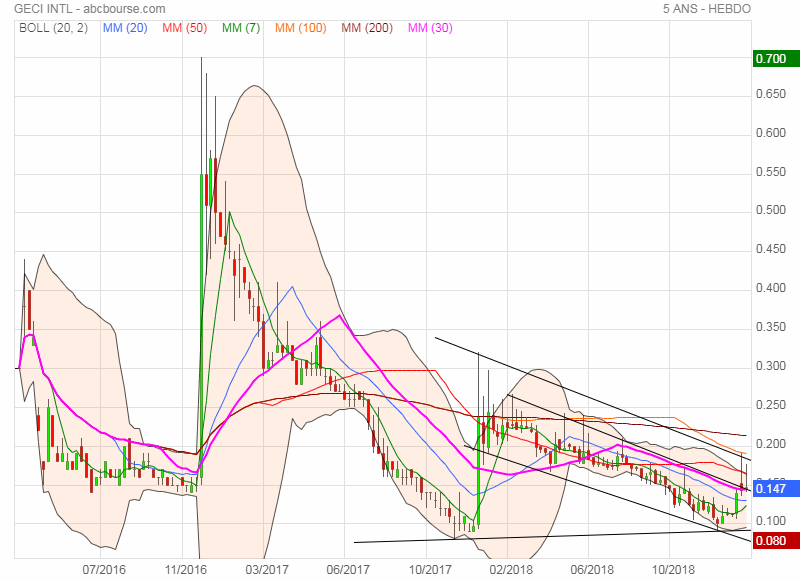This screenshot has width=800, height=580.
Task: Click the orange MM (100) legend label
Action: [x=301, y=28]
